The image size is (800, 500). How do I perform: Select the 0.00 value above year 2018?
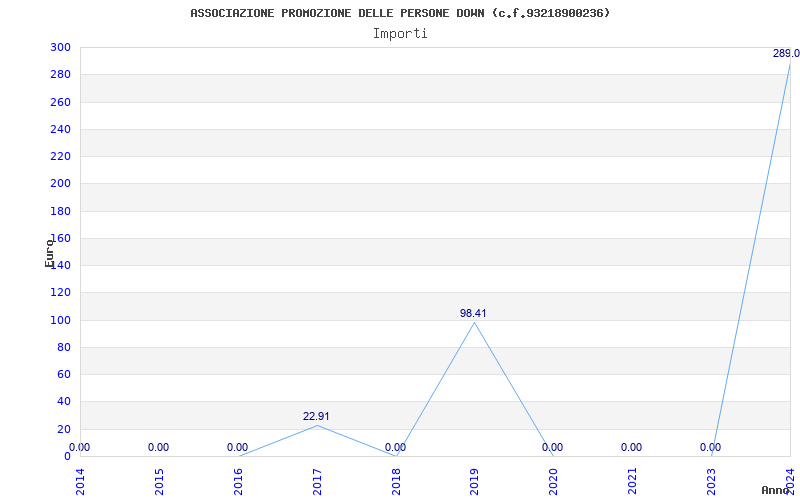tap(395, 447)
